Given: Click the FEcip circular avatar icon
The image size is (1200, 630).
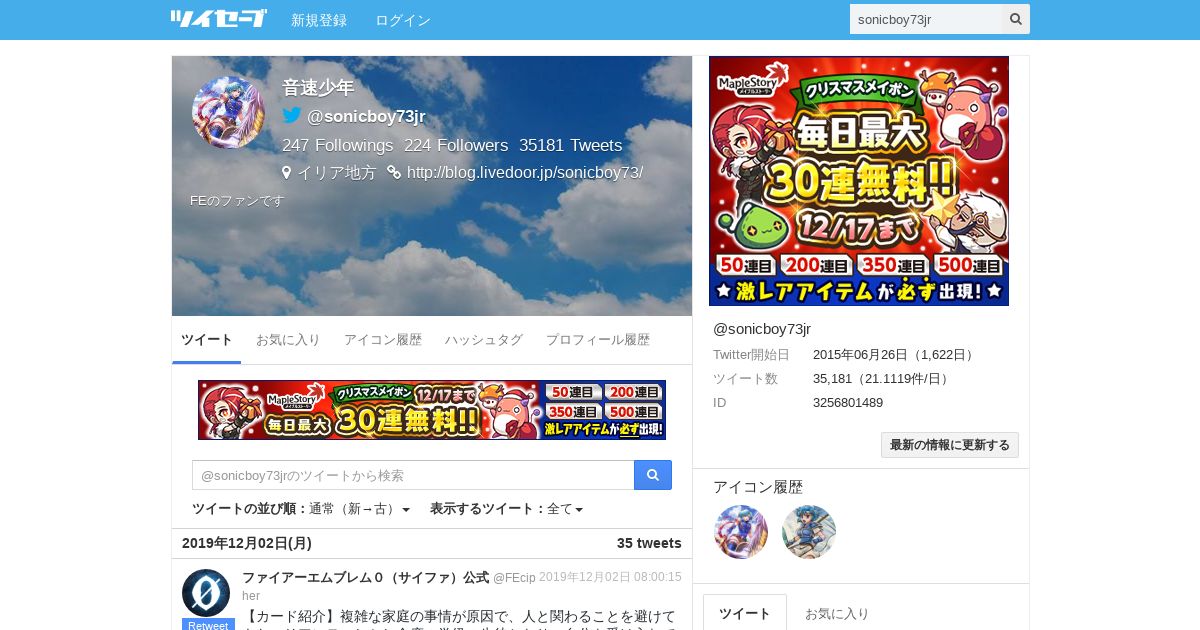Looking at the screenshot, I should click(x=206, y=593).
